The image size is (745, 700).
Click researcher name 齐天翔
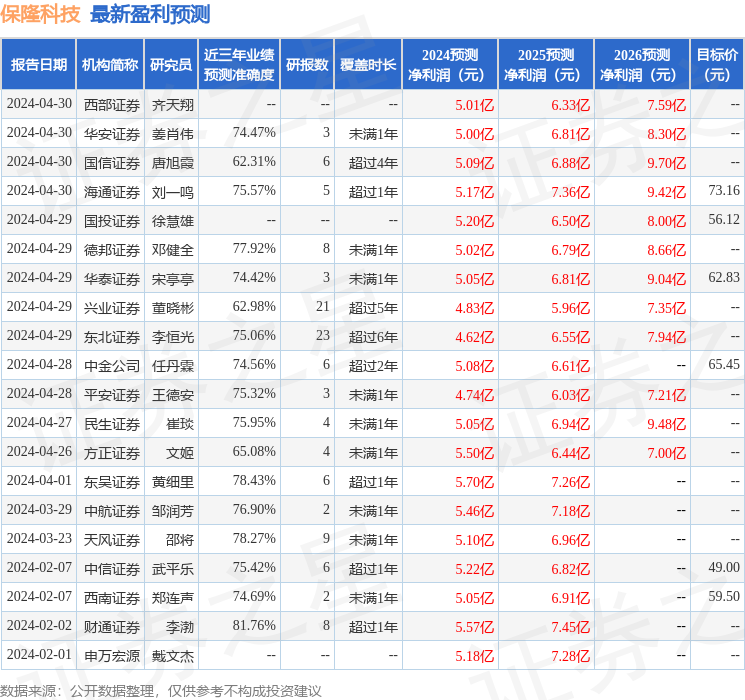point(172,105)
